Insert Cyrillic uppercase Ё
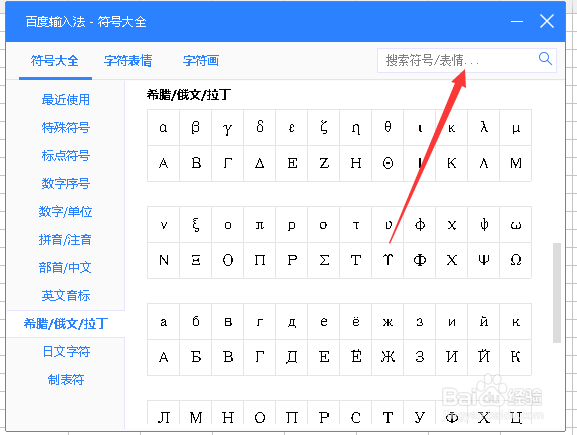Viewport: 577px width, 435px height. click(355, 357)
